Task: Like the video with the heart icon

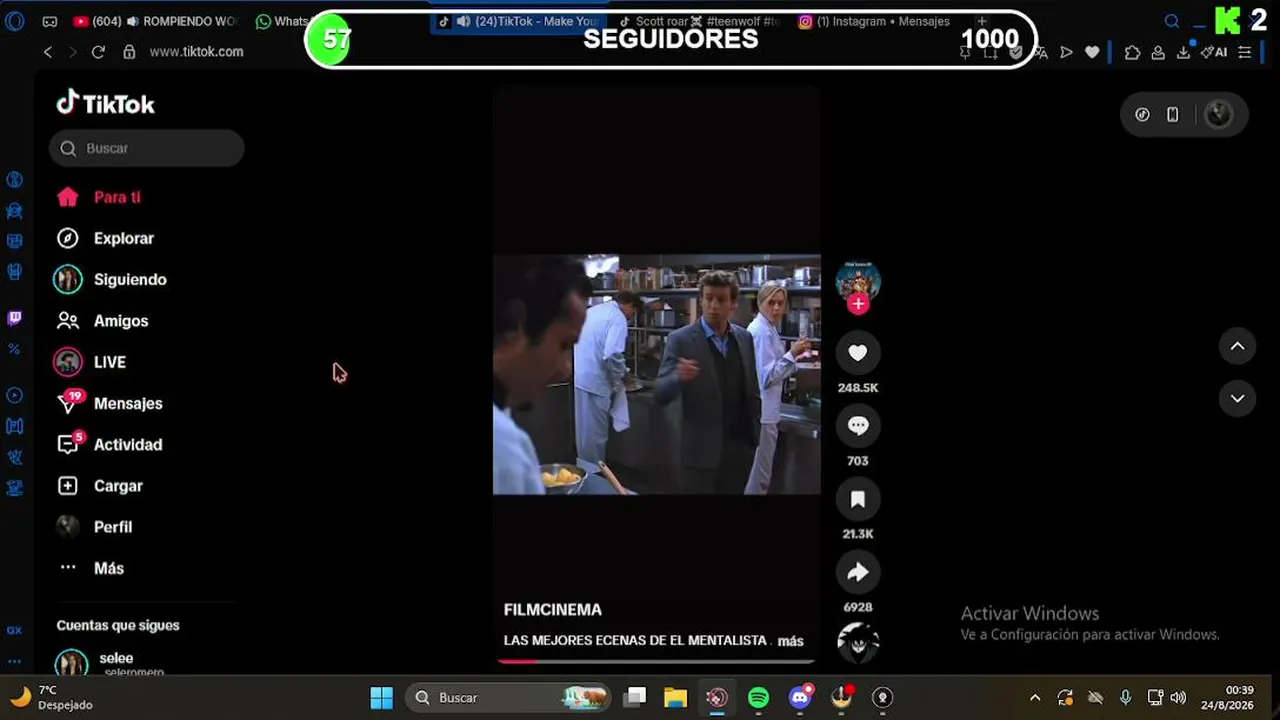Action: tap(858, 352)
